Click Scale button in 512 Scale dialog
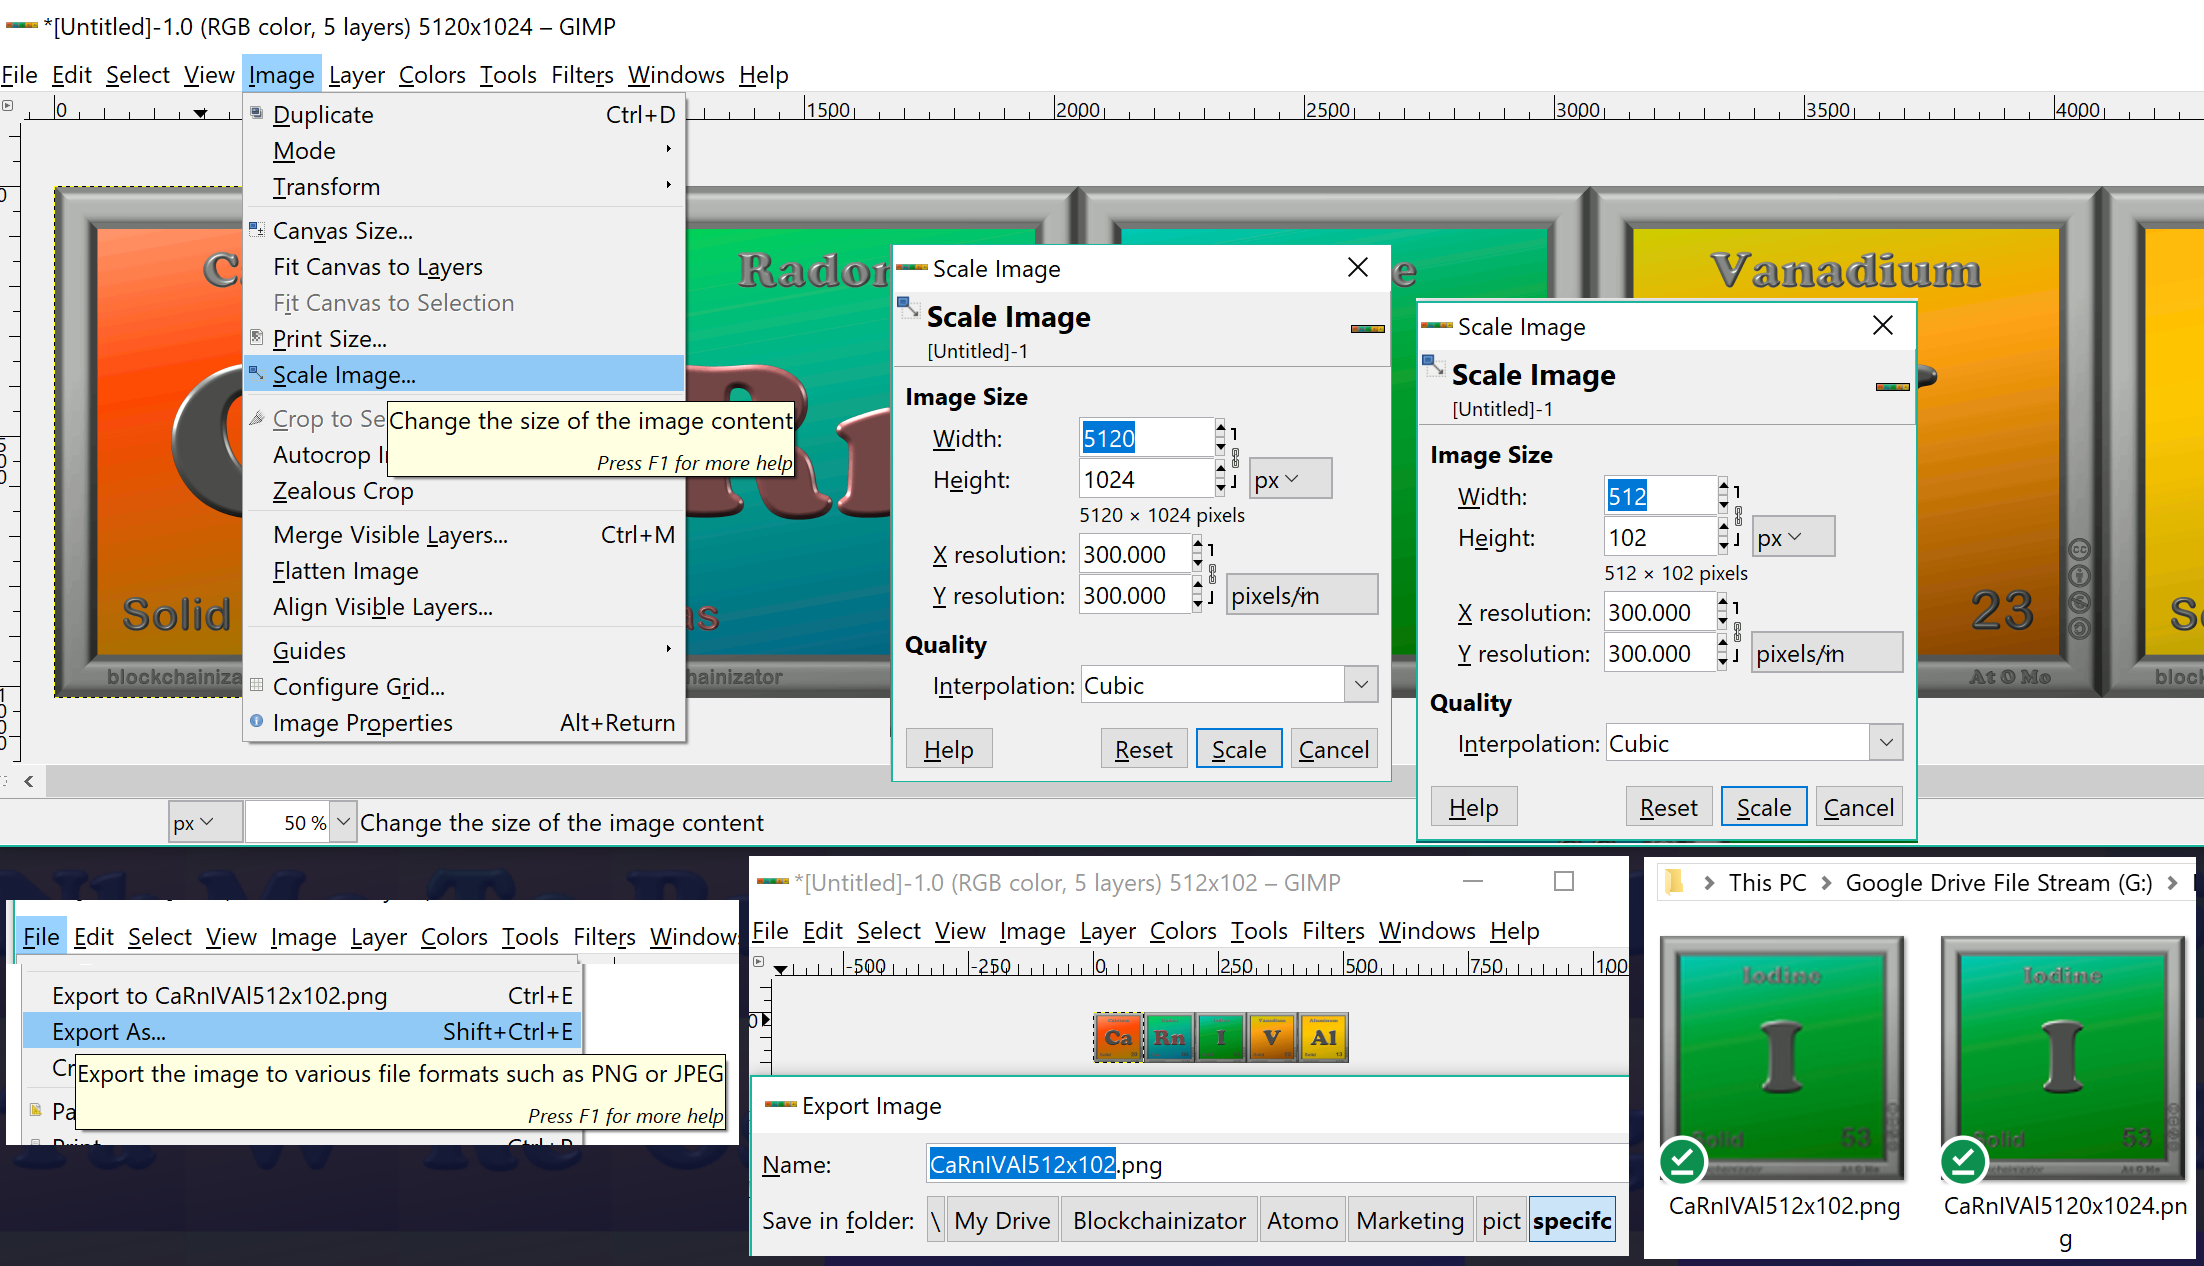This screenshot has height=1266, width=2204. click(x=1764, y=807)
